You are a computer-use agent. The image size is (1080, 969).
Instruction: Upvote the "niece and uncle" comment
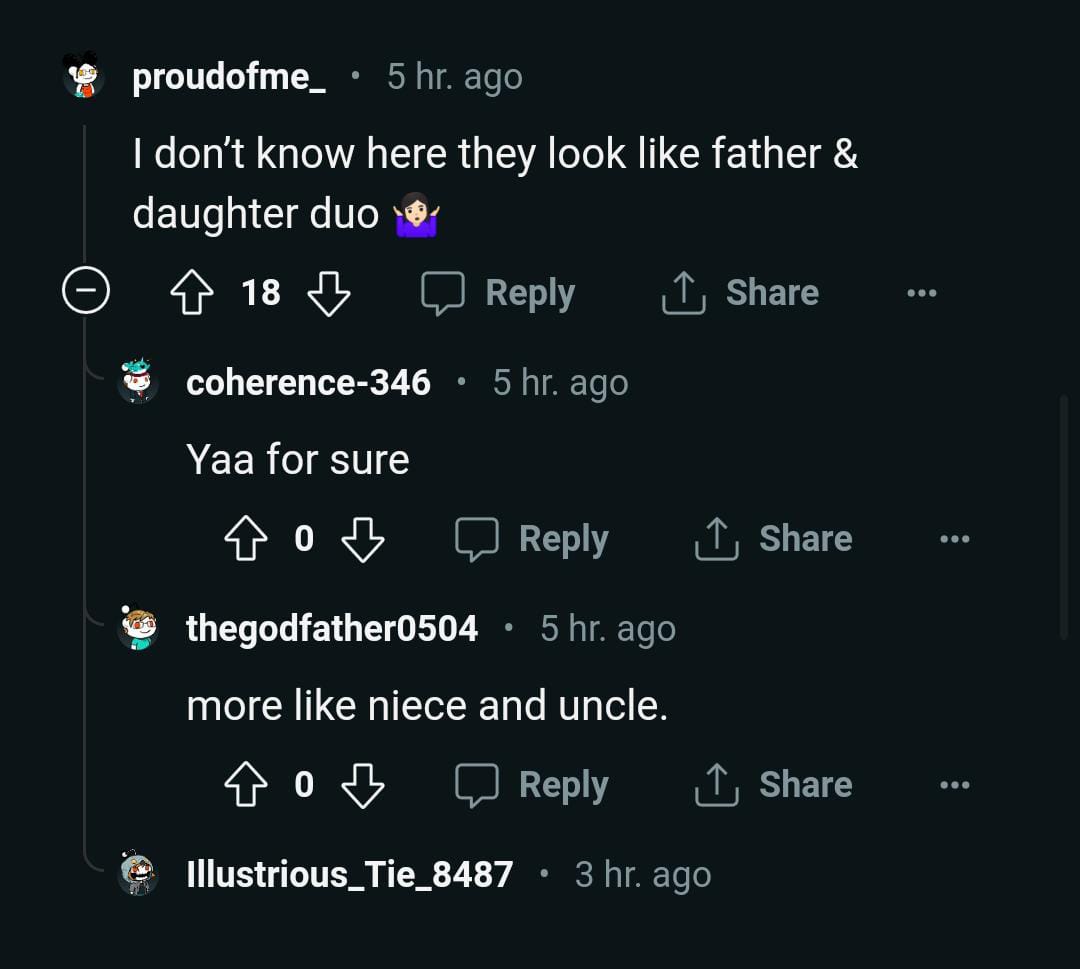tap(246, 785)
